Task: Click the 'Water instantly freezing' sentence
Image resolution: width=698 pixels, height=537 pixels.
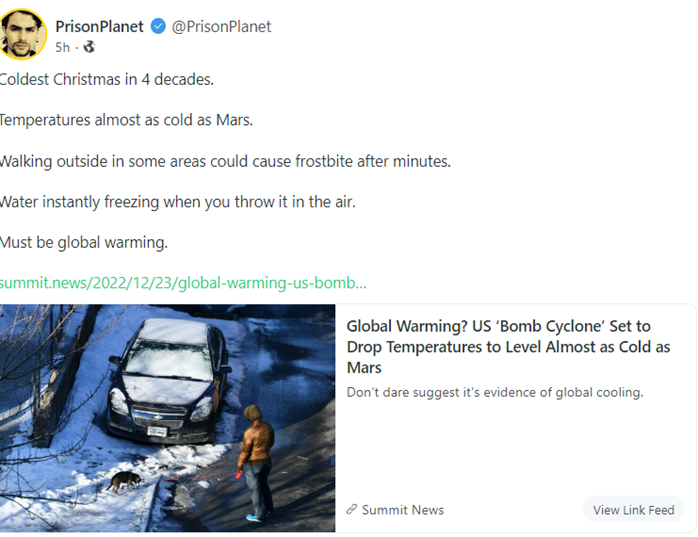Action: 177,202
